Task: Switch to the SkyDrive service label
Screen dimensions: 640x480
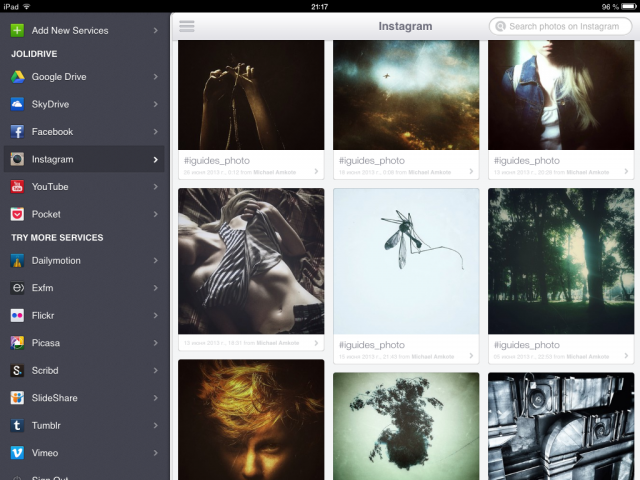Action: 51,104
